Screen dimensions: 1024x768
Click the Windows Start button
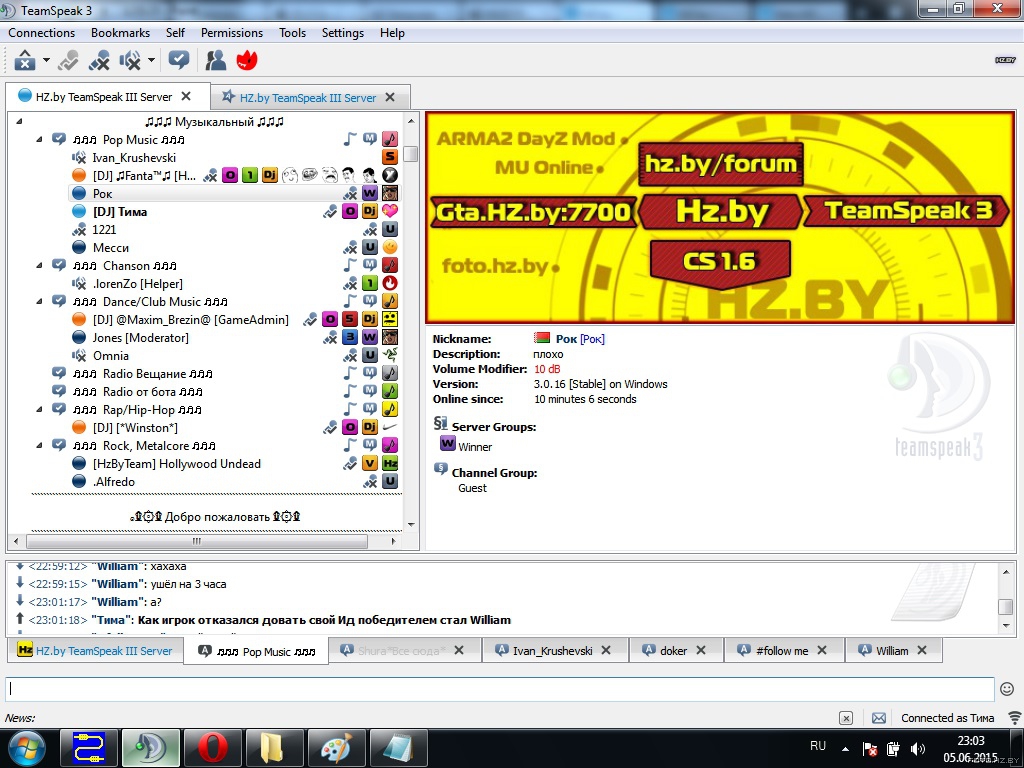point(27,748)
